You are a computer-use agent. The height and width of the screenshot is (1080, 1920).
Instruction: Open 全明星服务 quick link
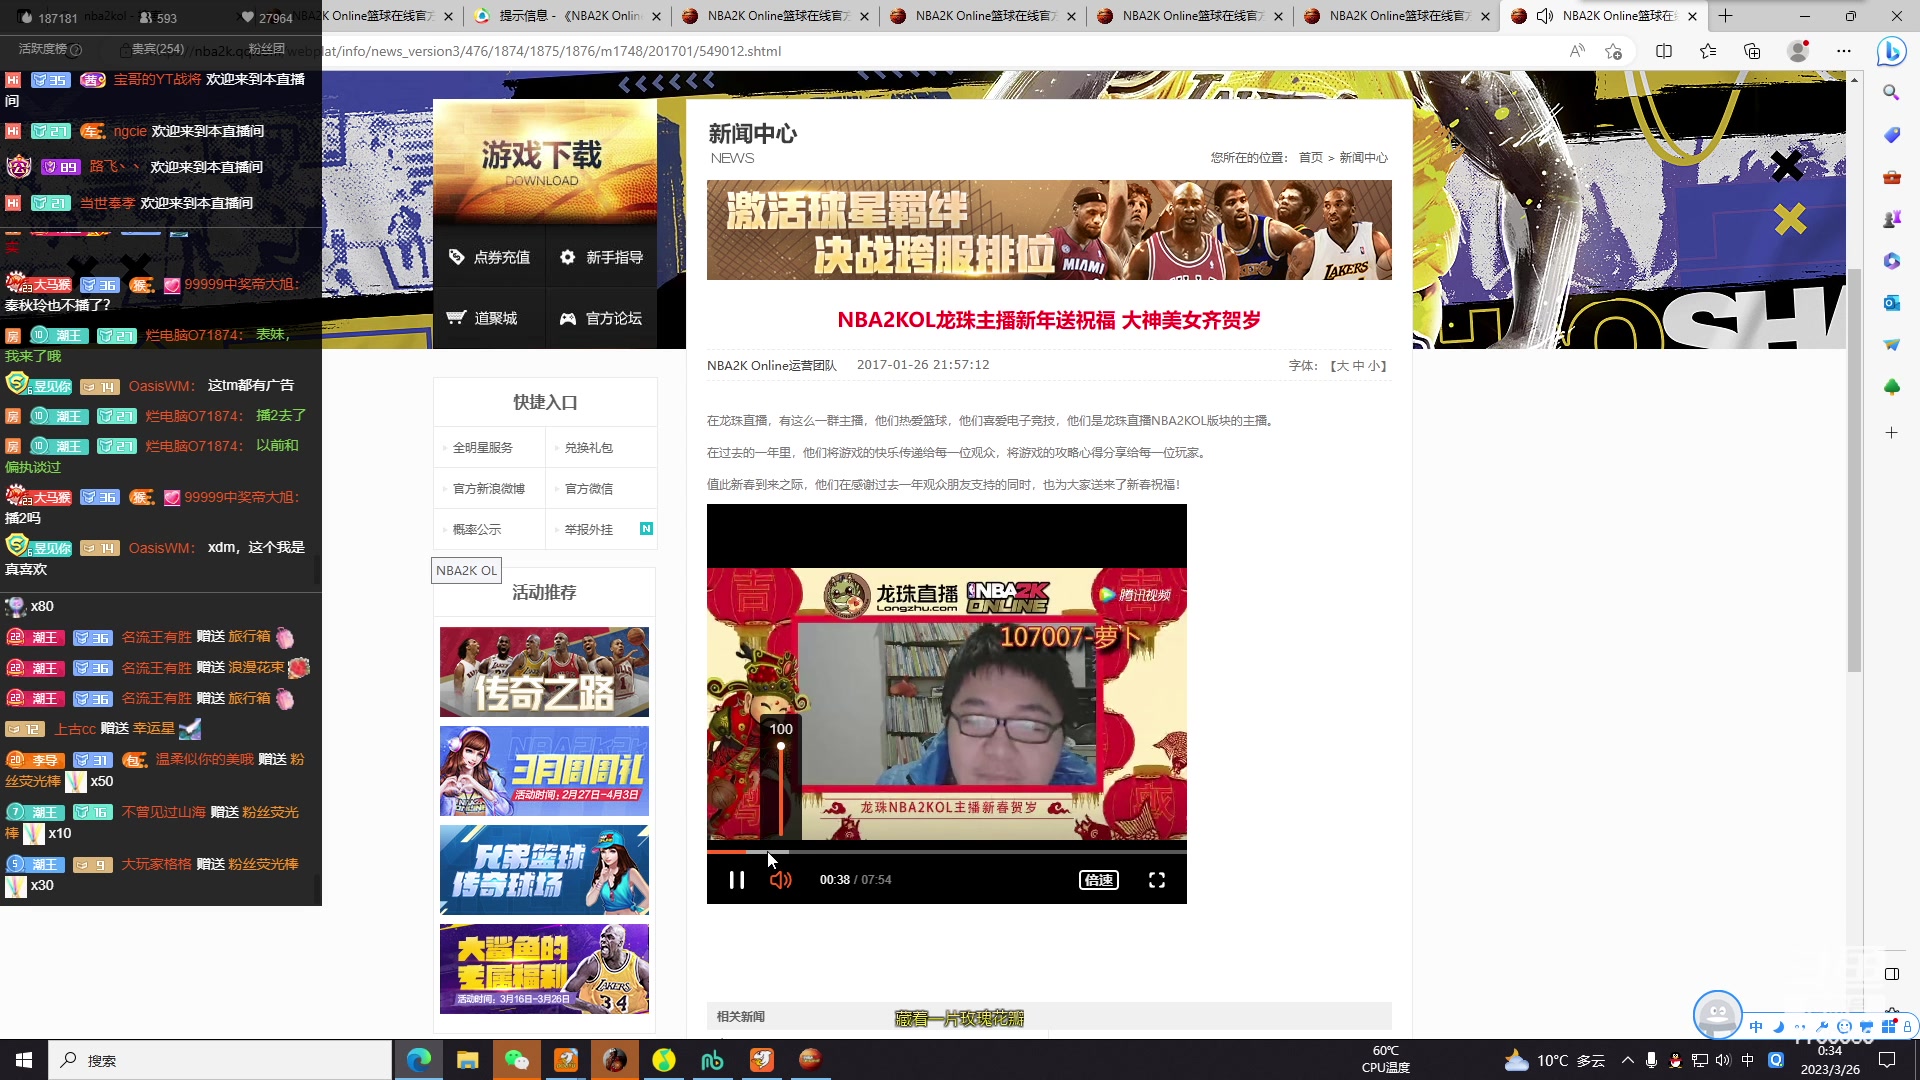click(483, 448)
